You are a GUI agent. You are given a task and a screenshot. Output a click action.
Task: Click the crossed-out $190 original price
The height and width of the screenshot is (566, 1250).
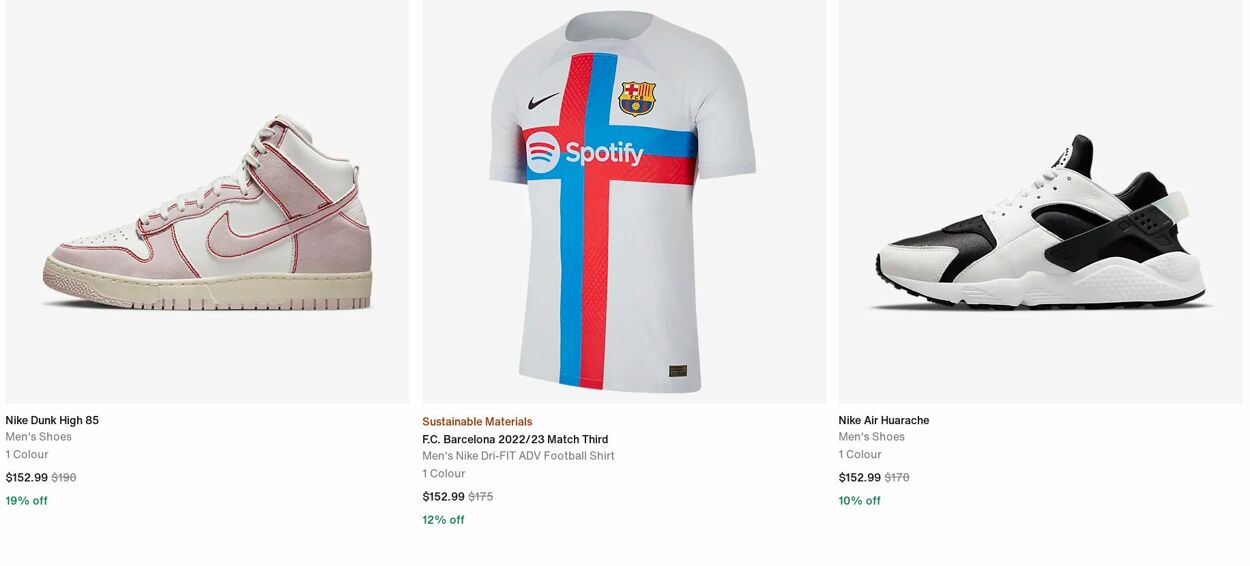click(x=64, y=478)
